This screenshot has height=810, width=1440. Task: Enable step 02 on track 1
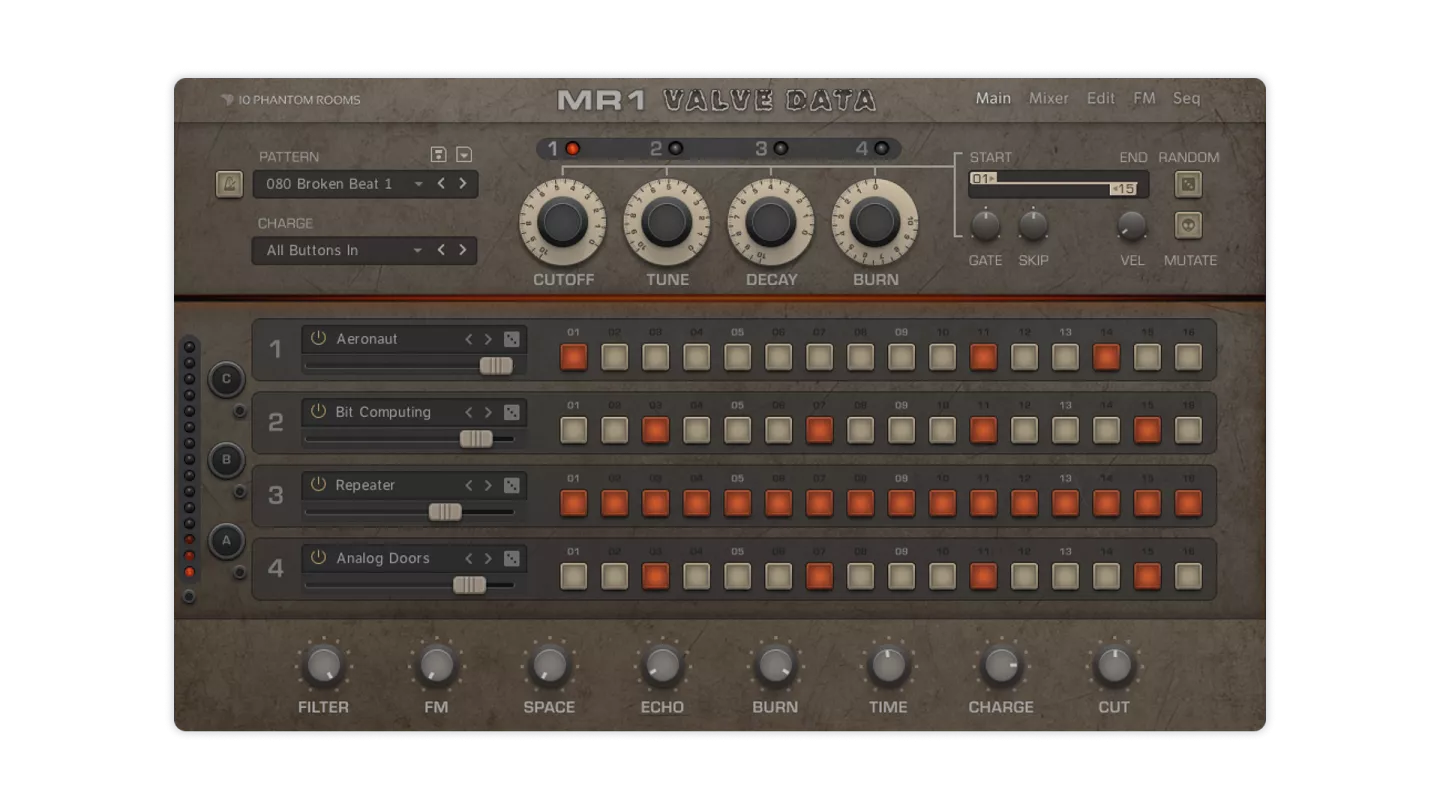tap(614, 357)
